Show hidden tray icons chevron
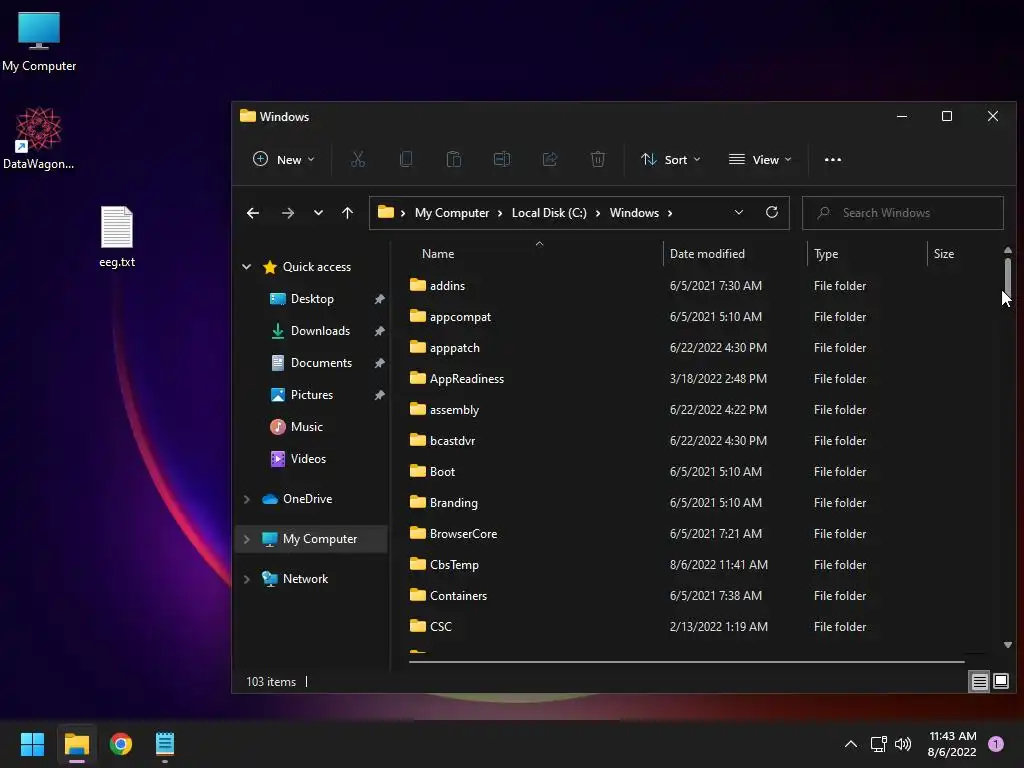Screen dimensions: 1024x768 pos(851,744)
